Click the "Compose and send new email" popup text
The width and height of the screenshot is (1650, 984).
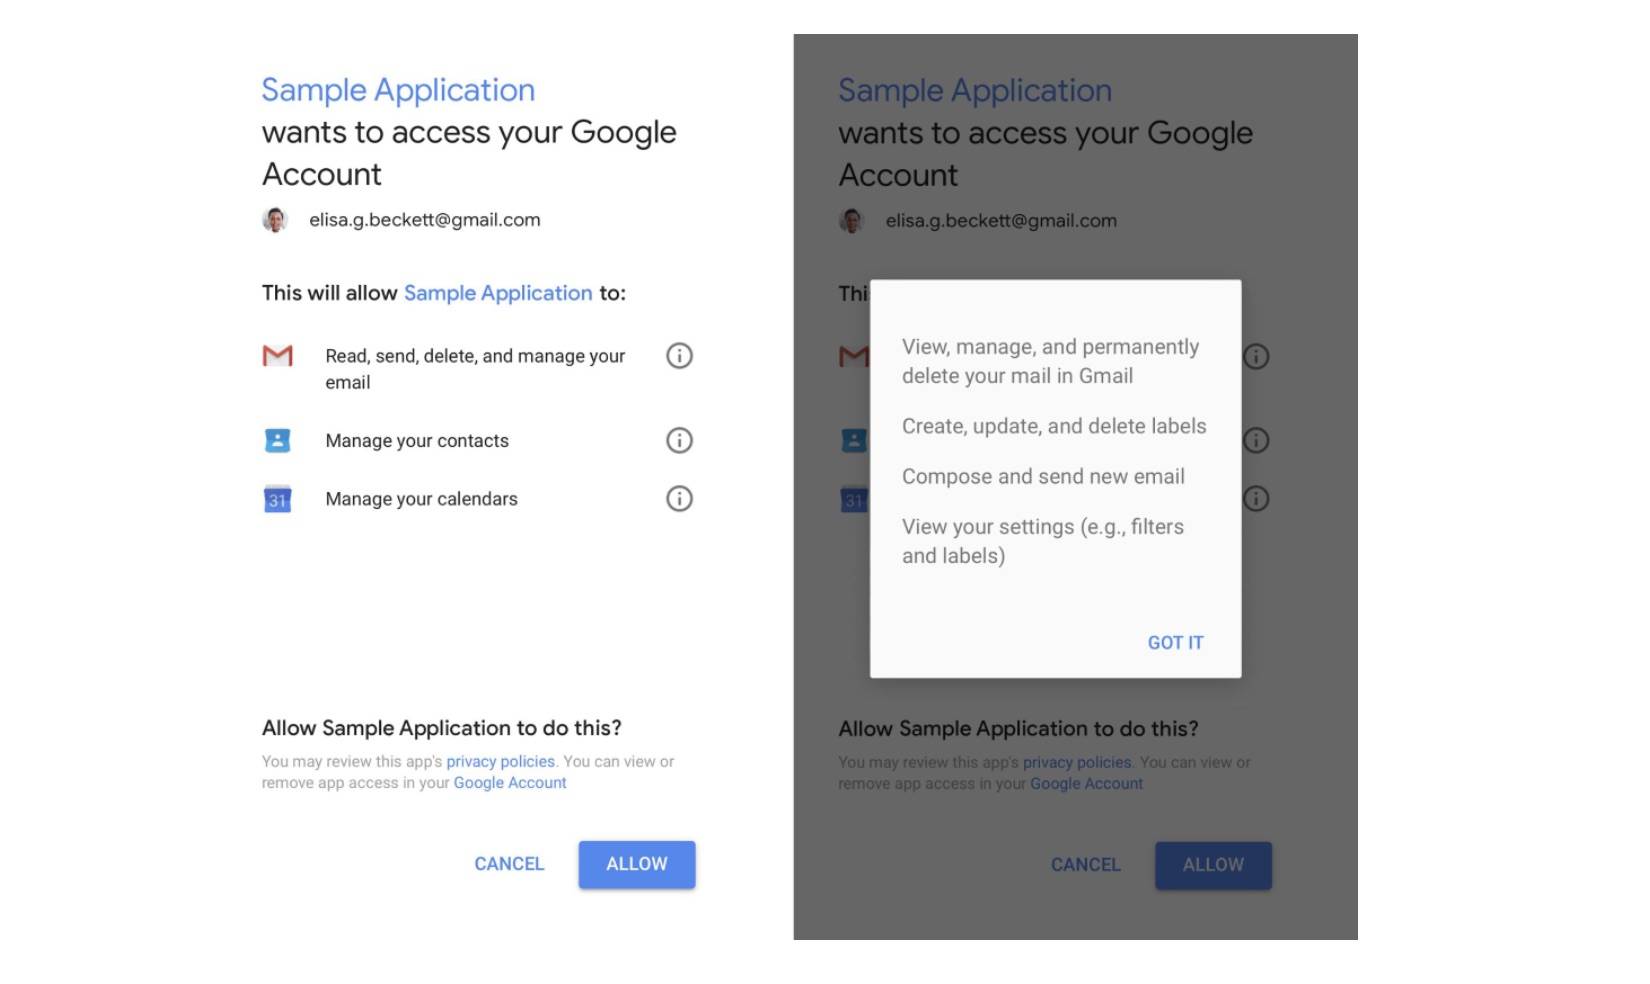(1043, 477)
